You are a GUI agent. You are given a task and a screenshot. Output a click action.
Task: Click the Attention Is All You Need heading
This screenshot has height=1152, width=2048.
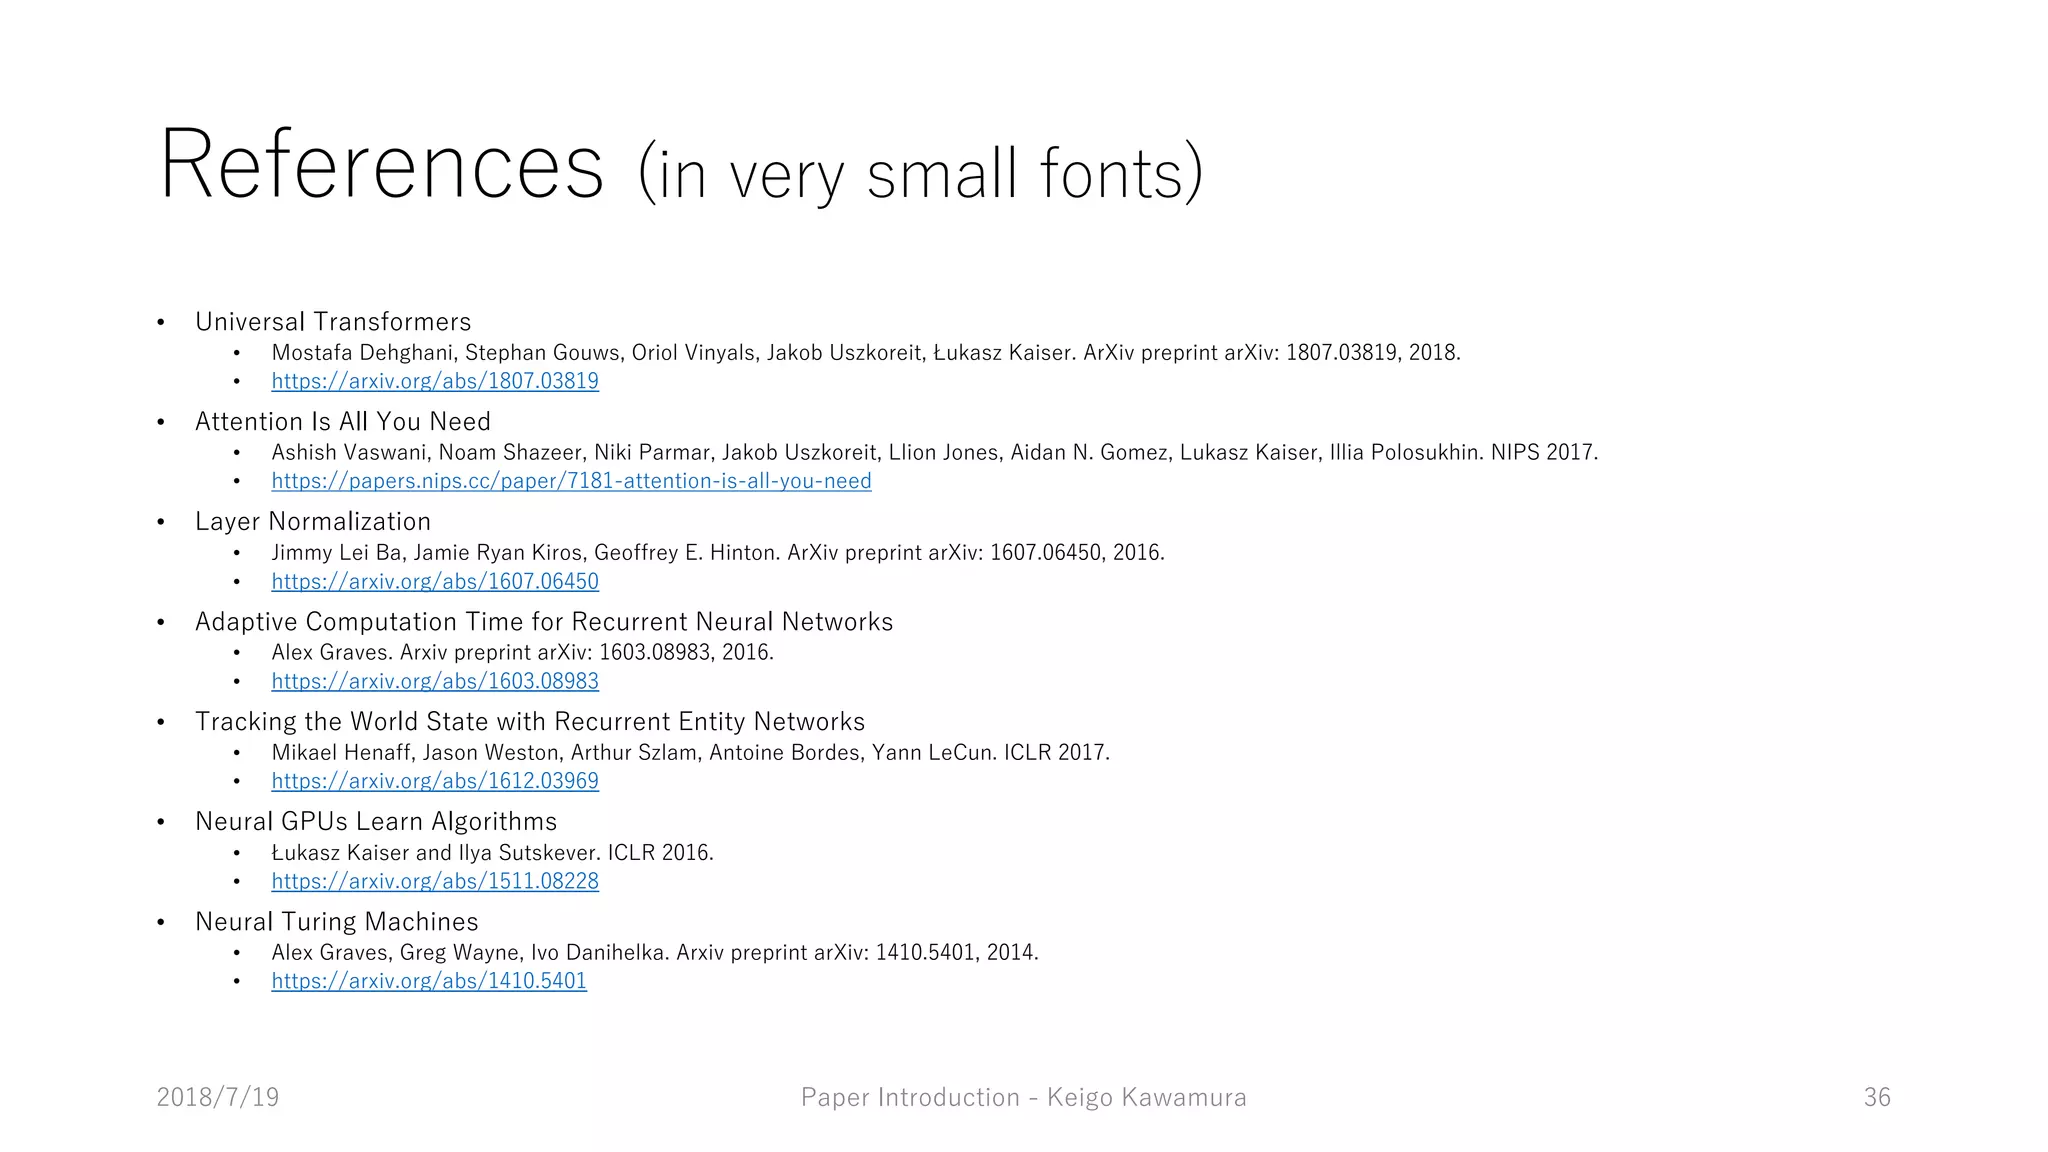[343, 422]
